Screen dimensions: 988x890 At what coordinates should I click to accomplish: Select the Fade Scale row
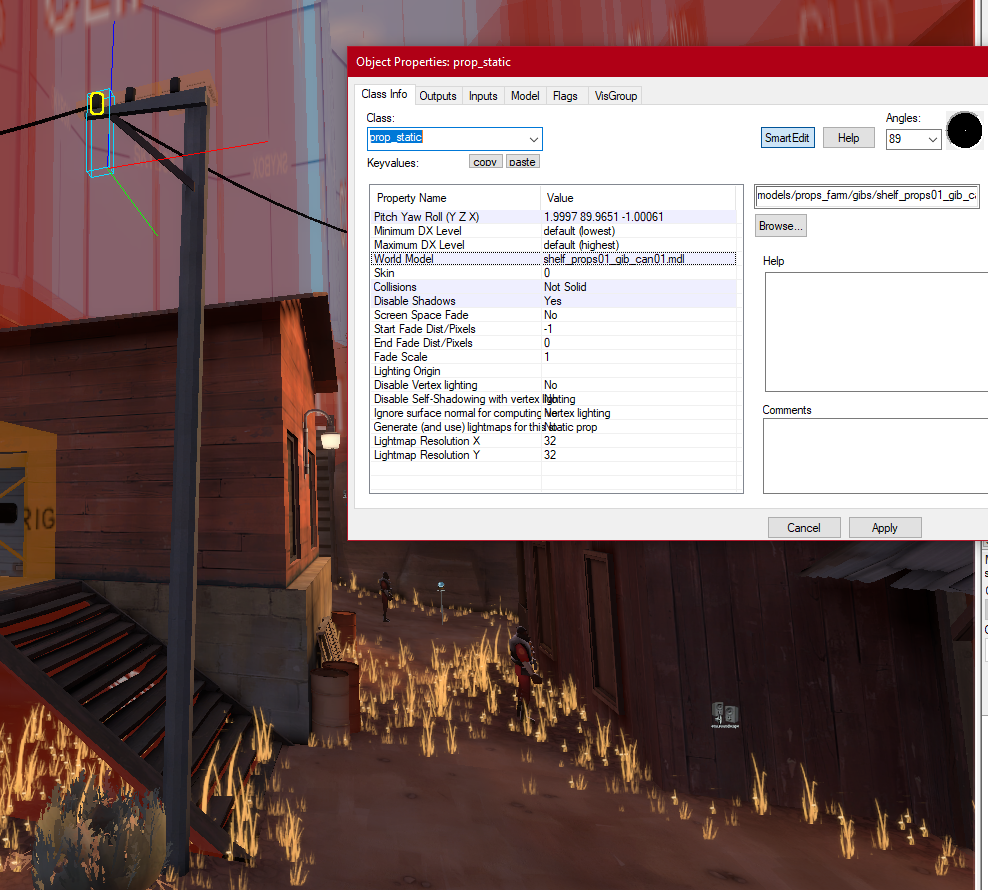click(553, 357)
